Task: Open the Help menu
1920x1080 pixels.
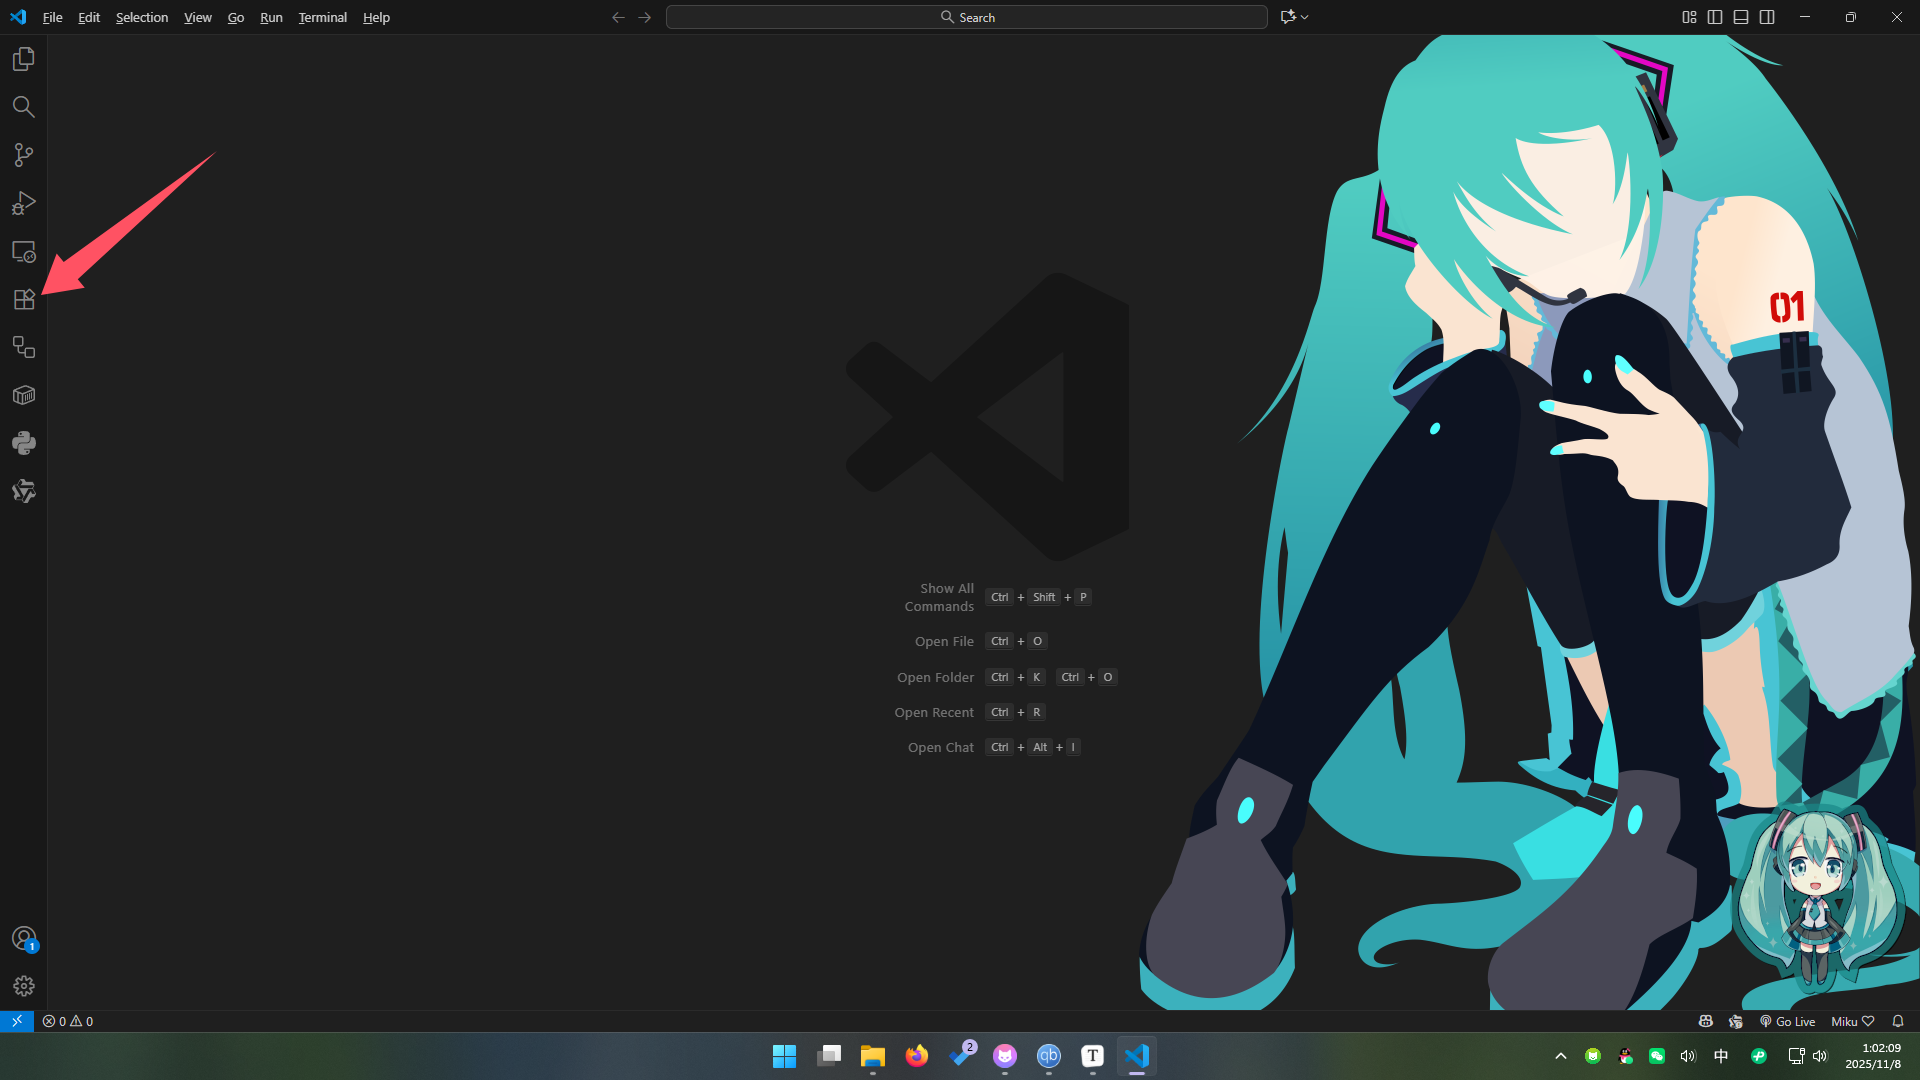Action: 376,17
